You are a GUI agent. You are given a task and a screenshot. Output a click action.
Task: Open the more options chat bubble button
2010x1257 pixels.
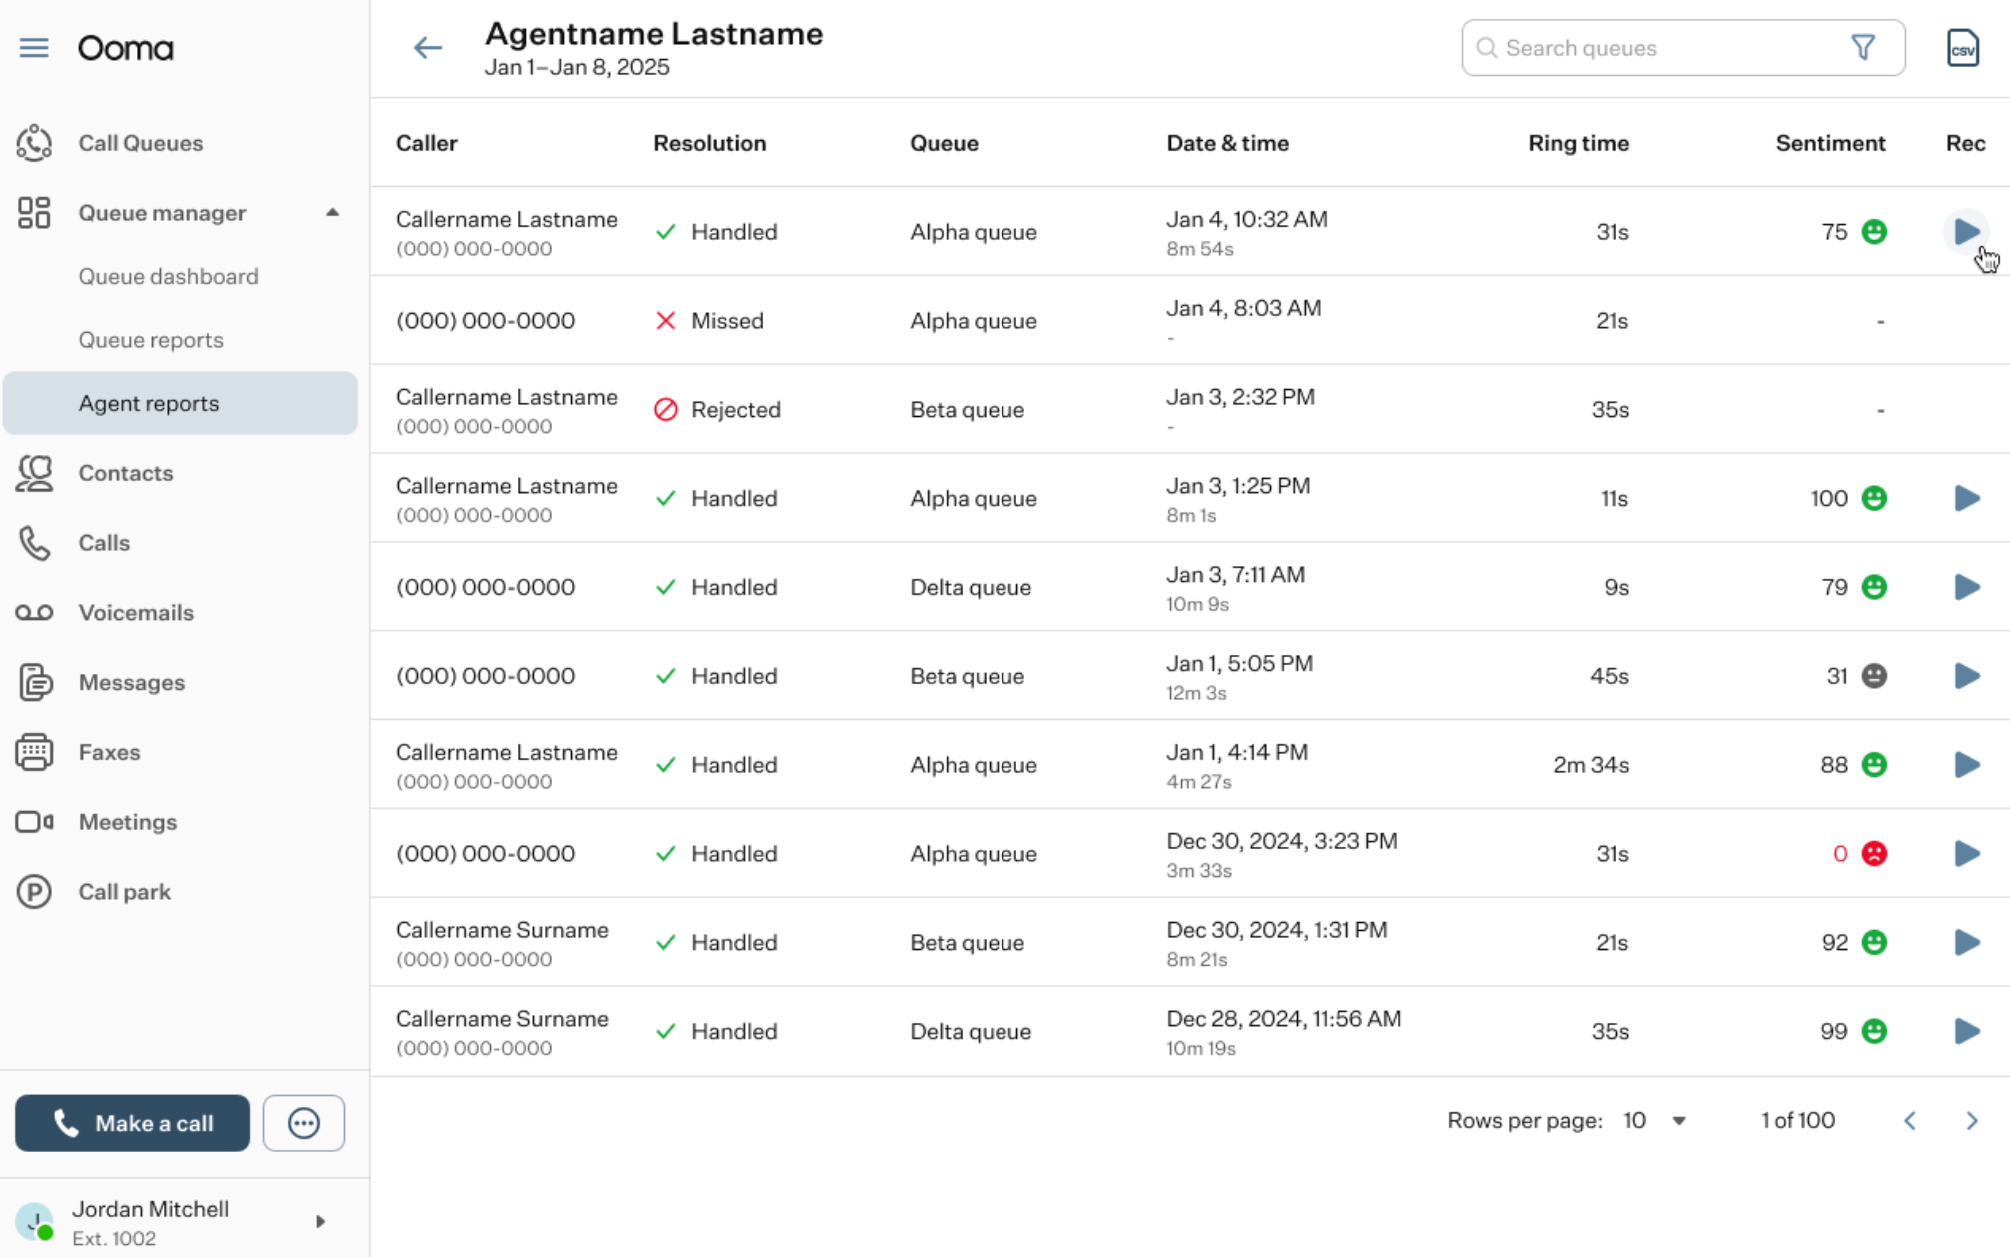304,1123
